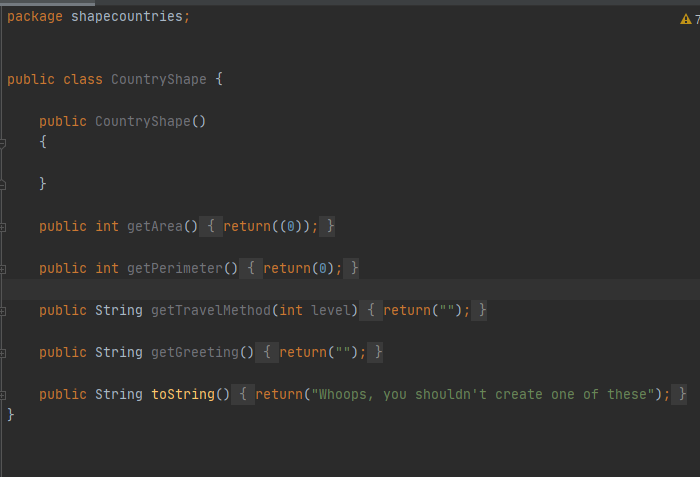
Task: Click the getTravelMethod method name
Action: pos(211,310)
